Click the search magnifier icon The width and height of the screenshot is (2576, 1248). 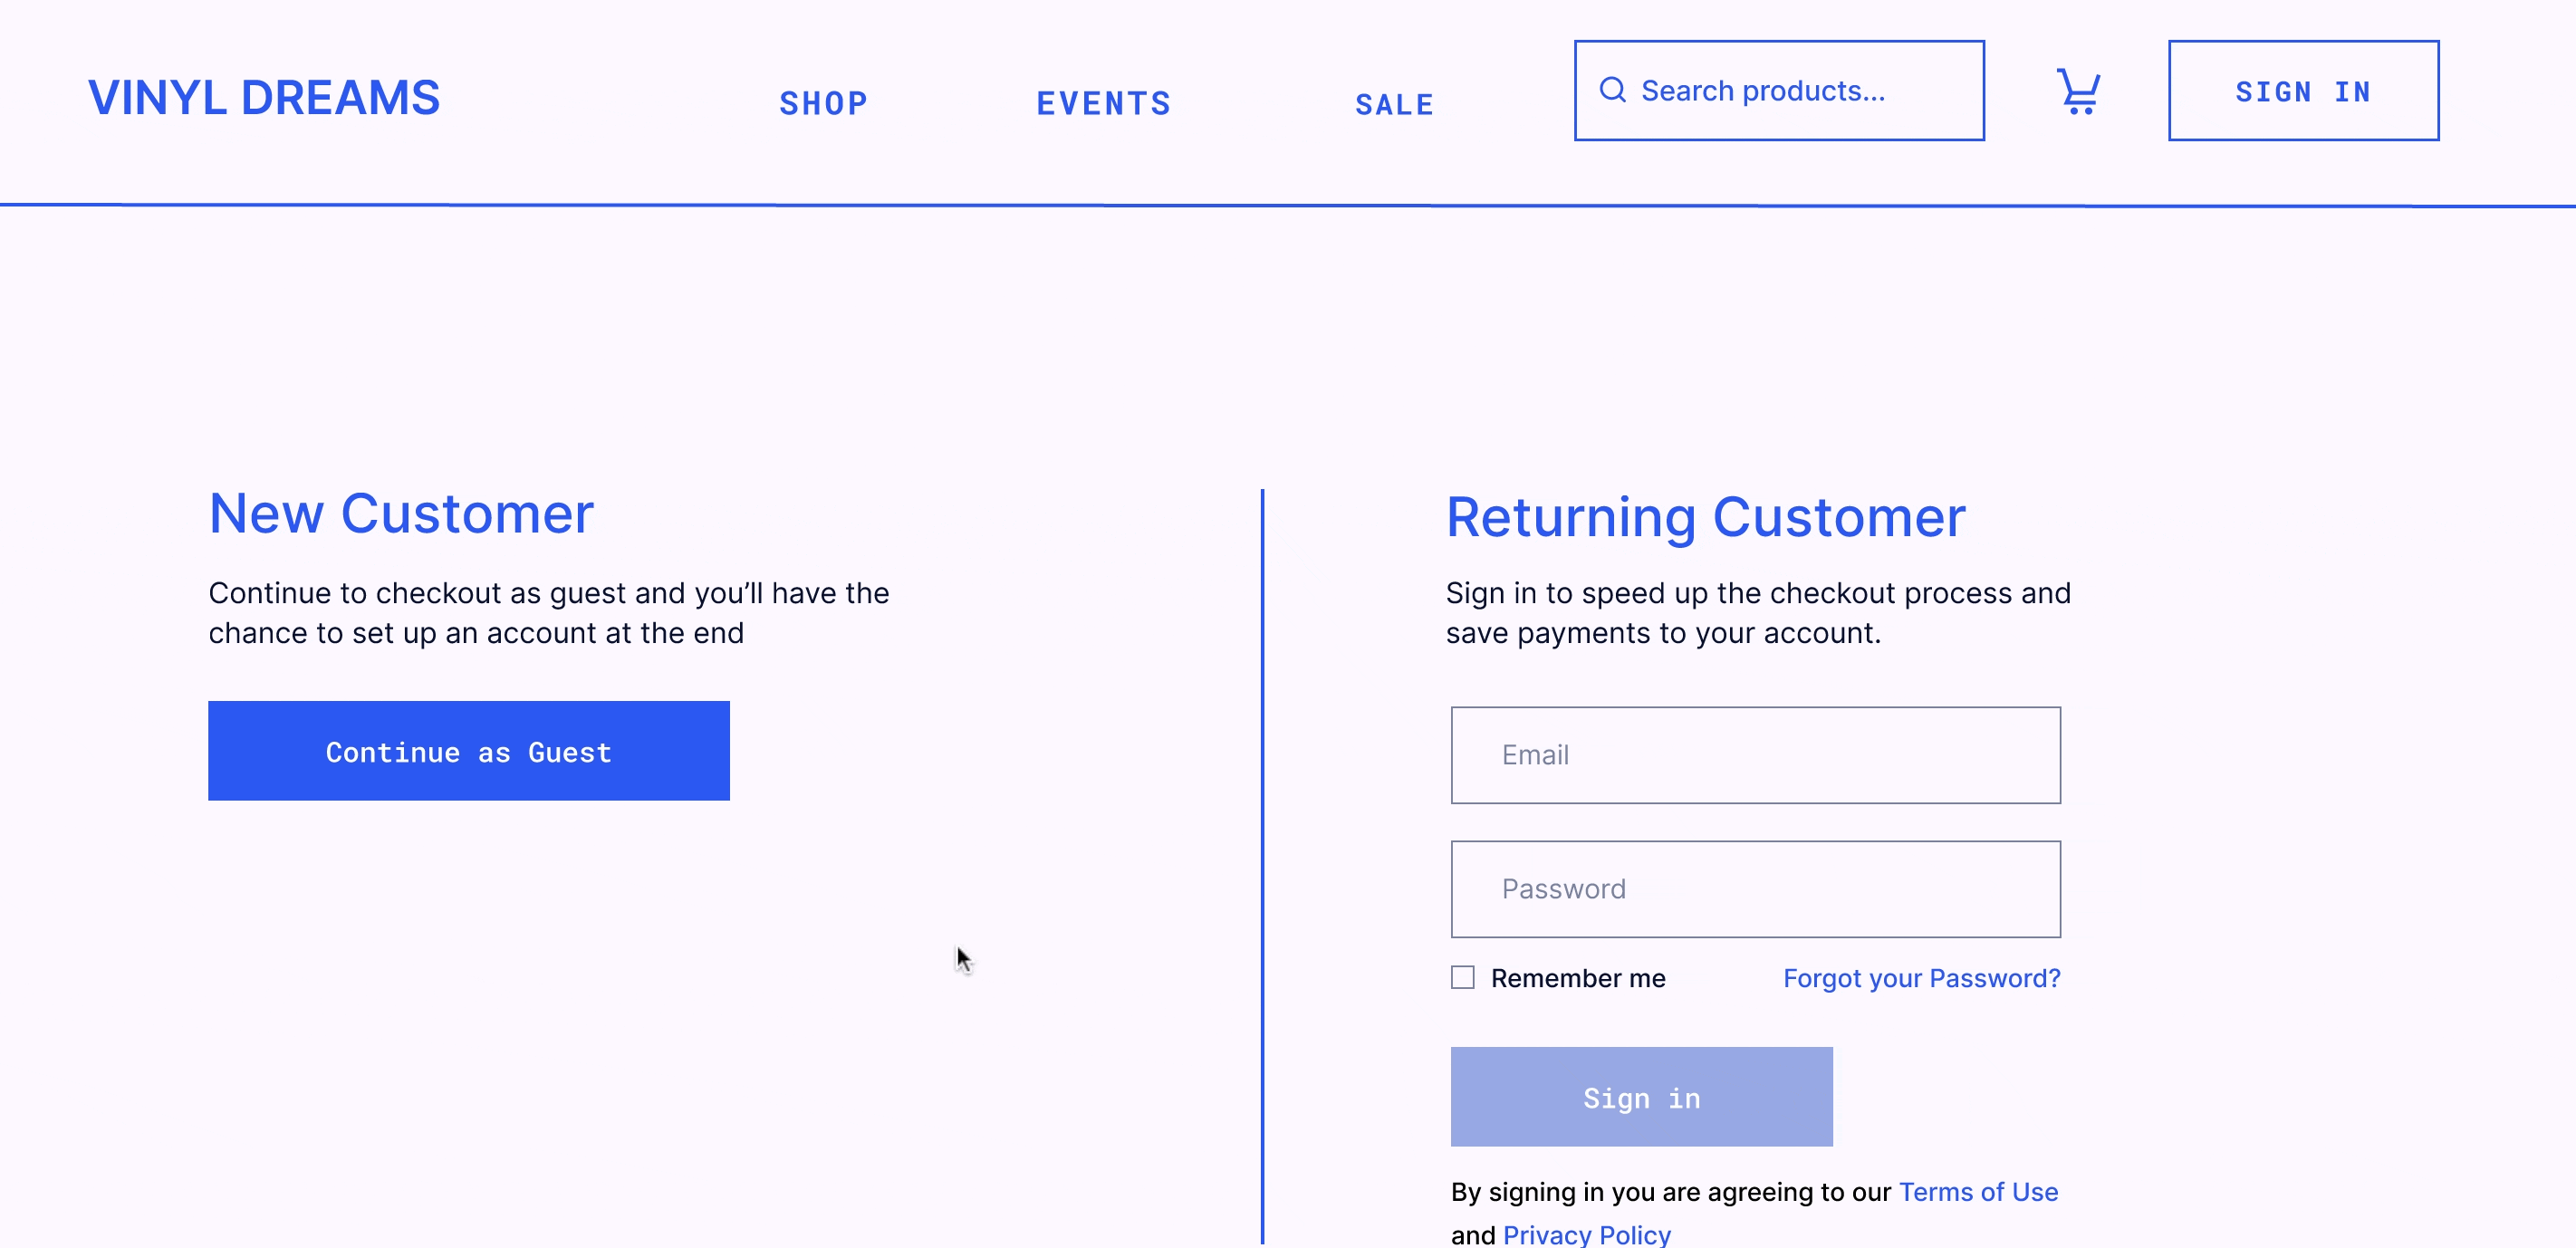(x=1612, y=90)
